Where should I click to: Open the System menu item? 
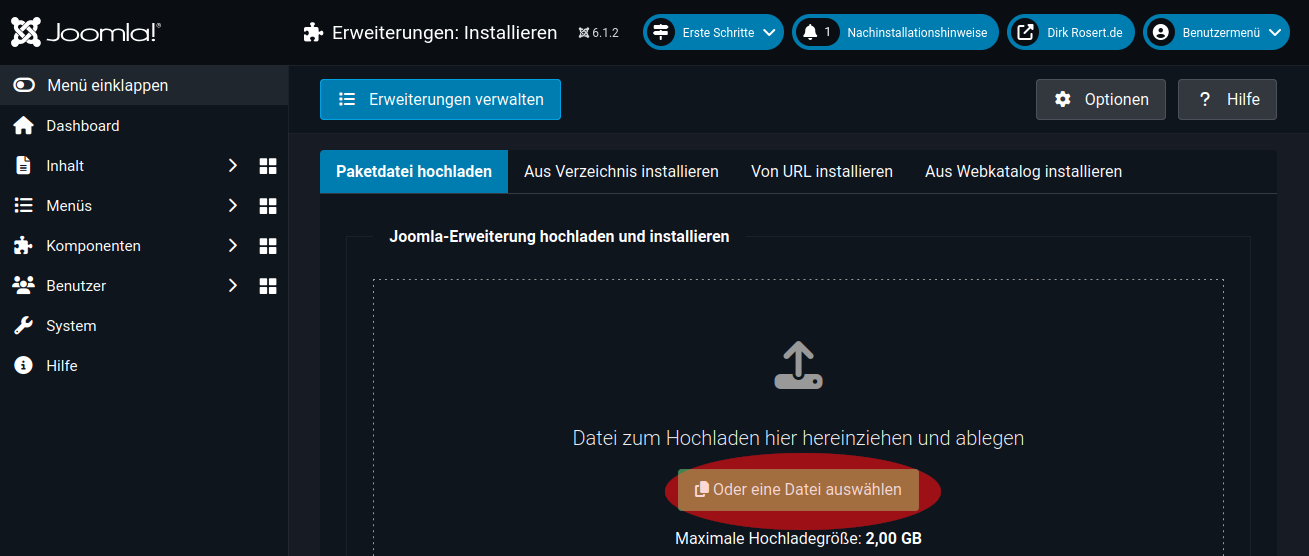pyautogui.click(x=144, y=326)
